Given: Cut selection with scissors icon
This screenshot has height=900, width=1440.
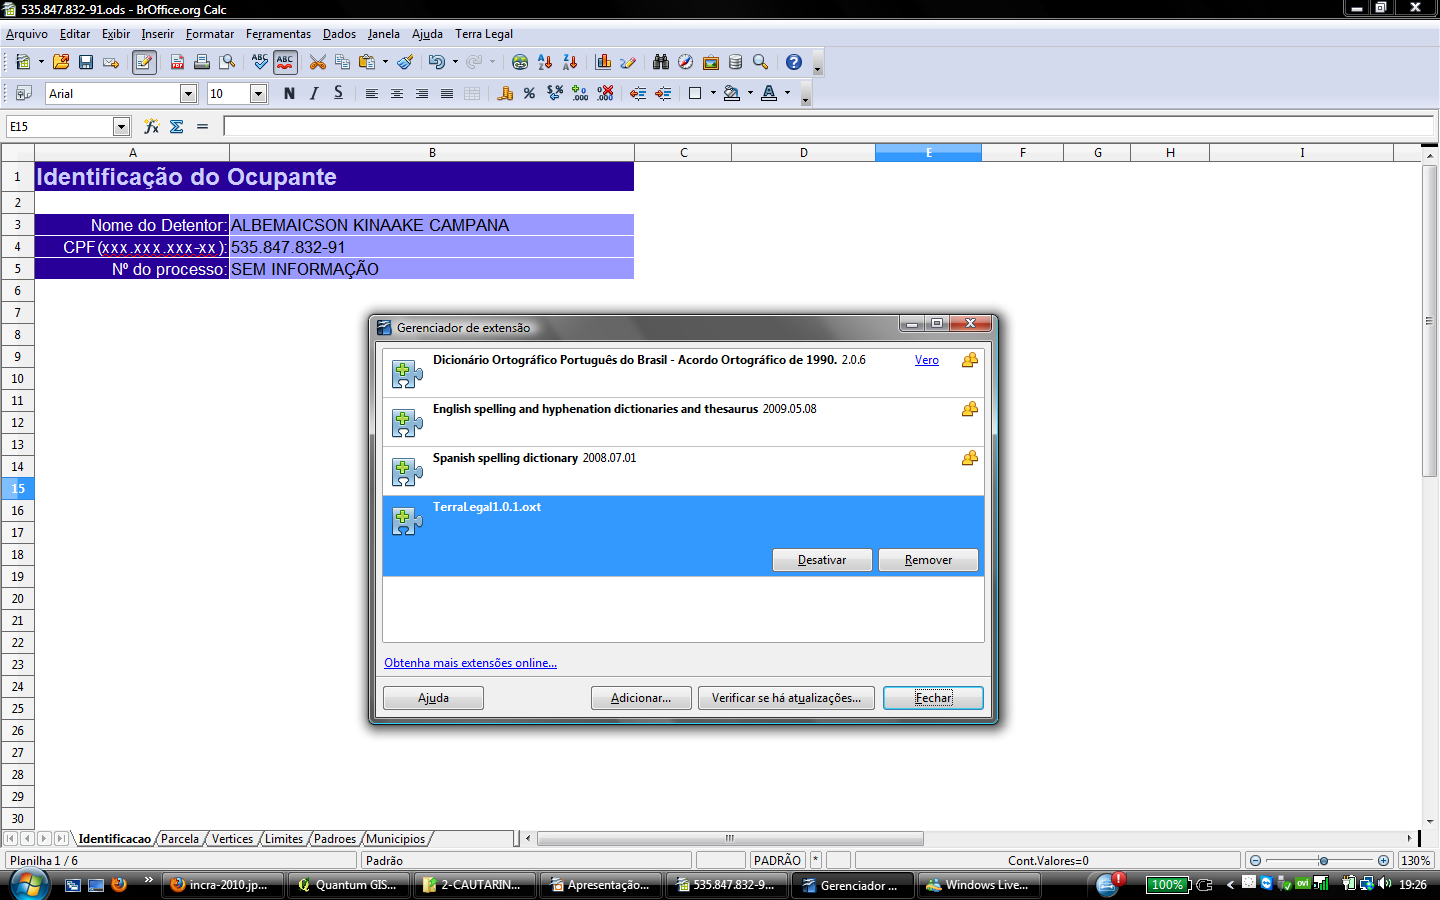Looking at the screenshot, I should (x=318, y=62).
